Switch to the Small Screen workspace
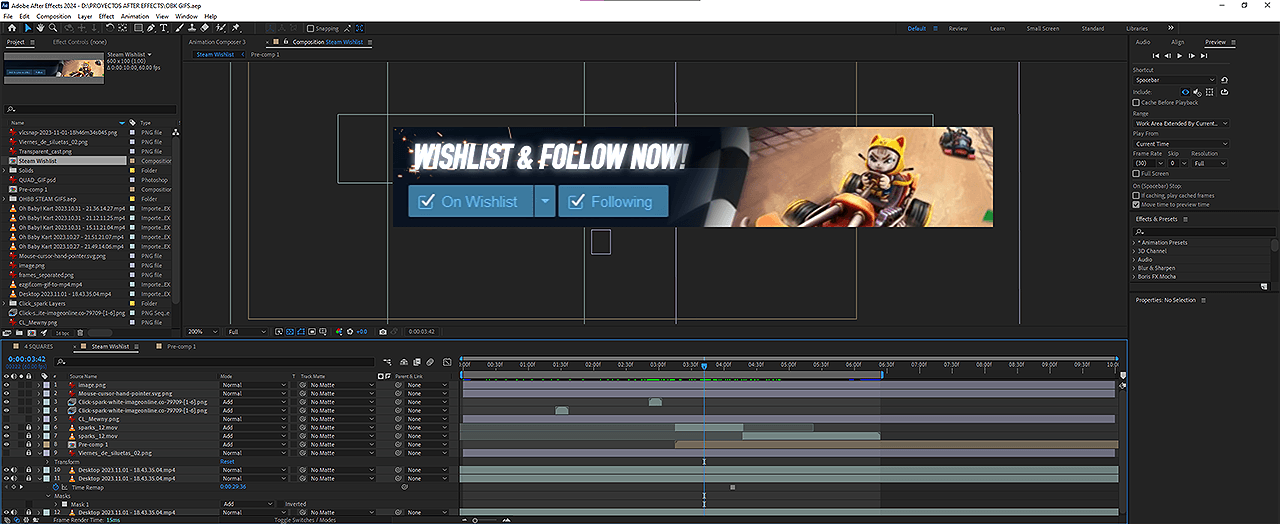 1043,28
